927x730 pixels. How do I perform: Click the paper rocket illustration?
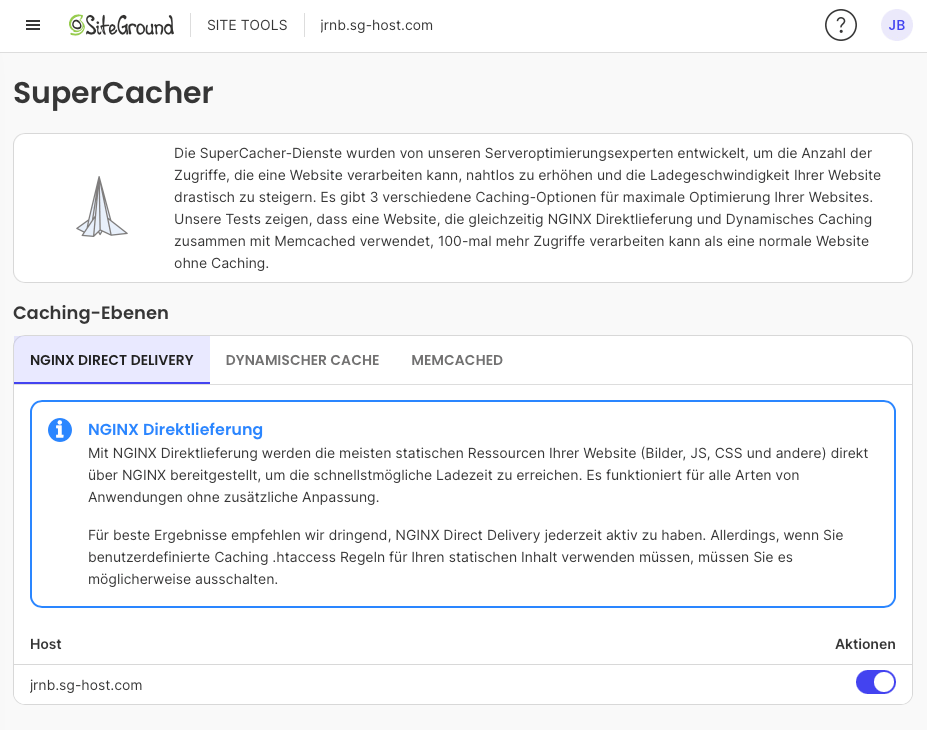(102, 208)
